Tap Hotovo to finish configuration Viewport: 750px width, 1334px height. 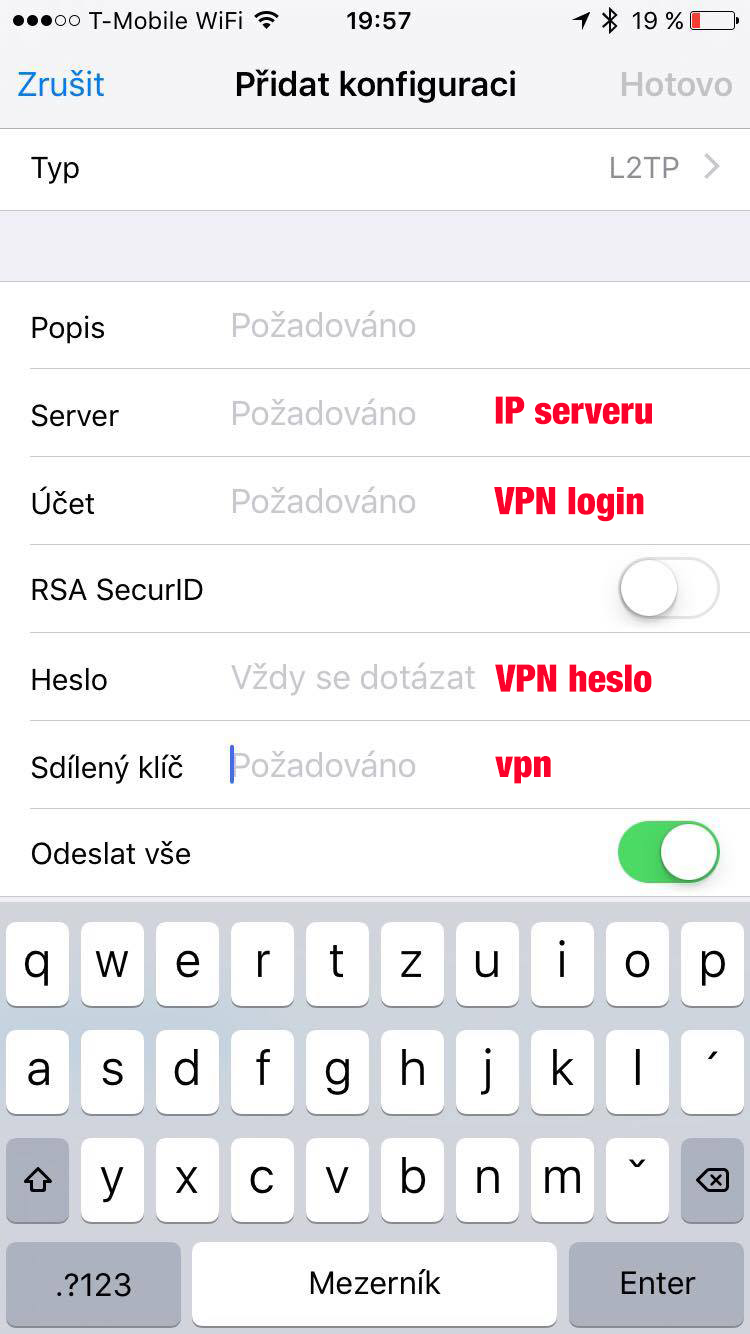pos(676,84)
